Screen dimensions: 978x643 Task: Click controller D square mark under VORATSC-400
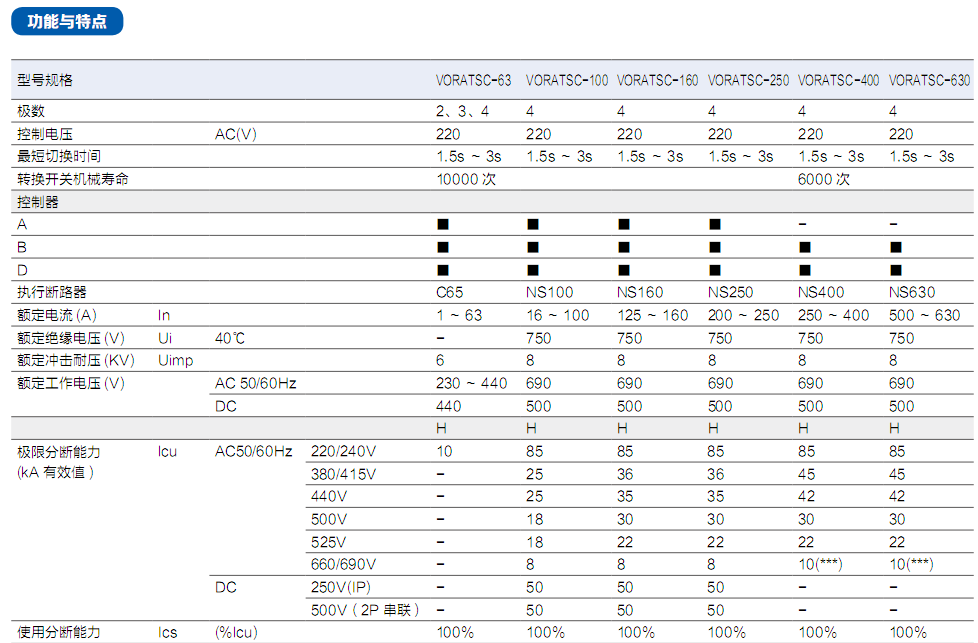pos(805,270)
